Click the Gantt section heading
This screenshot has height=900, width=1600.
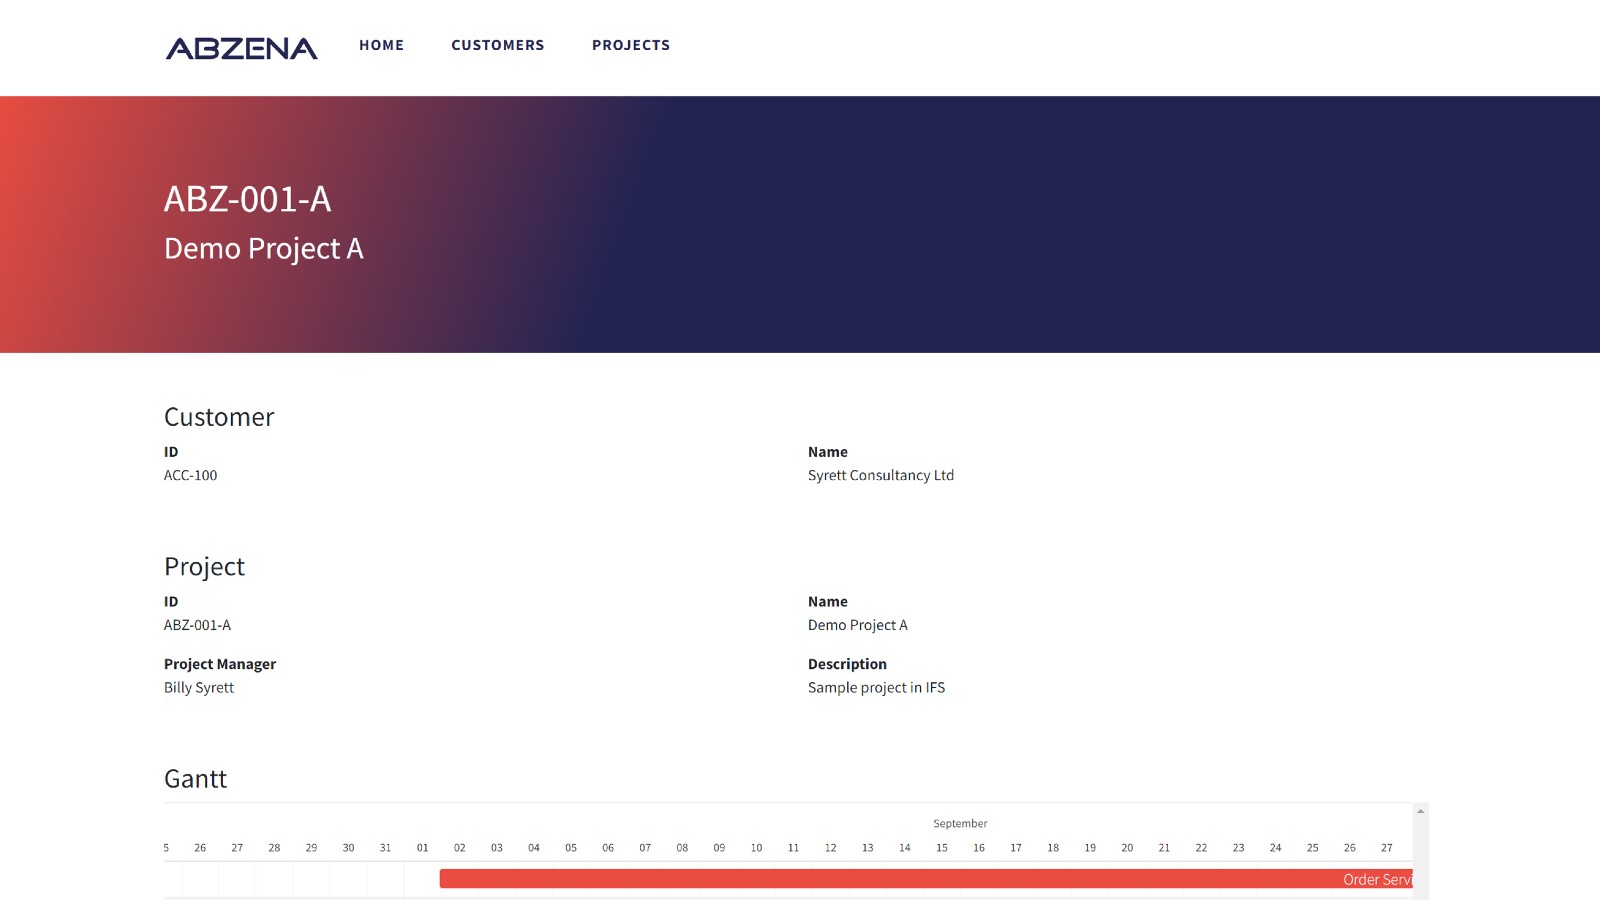pos(195,779)
